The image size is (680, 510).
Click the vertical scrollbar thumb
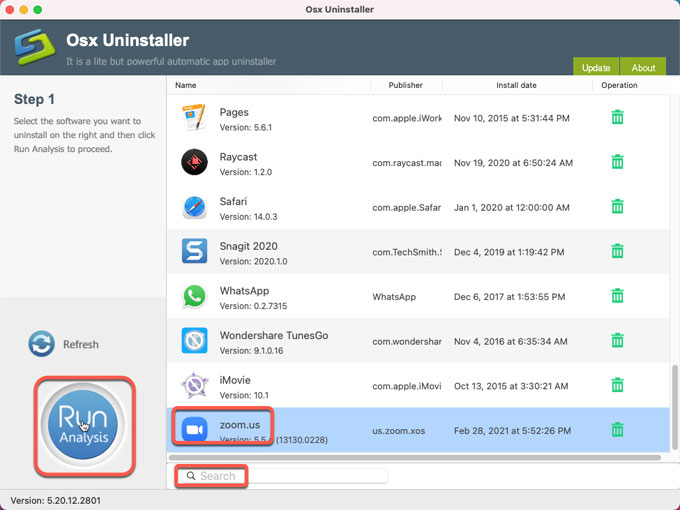[x=674, y=408]
